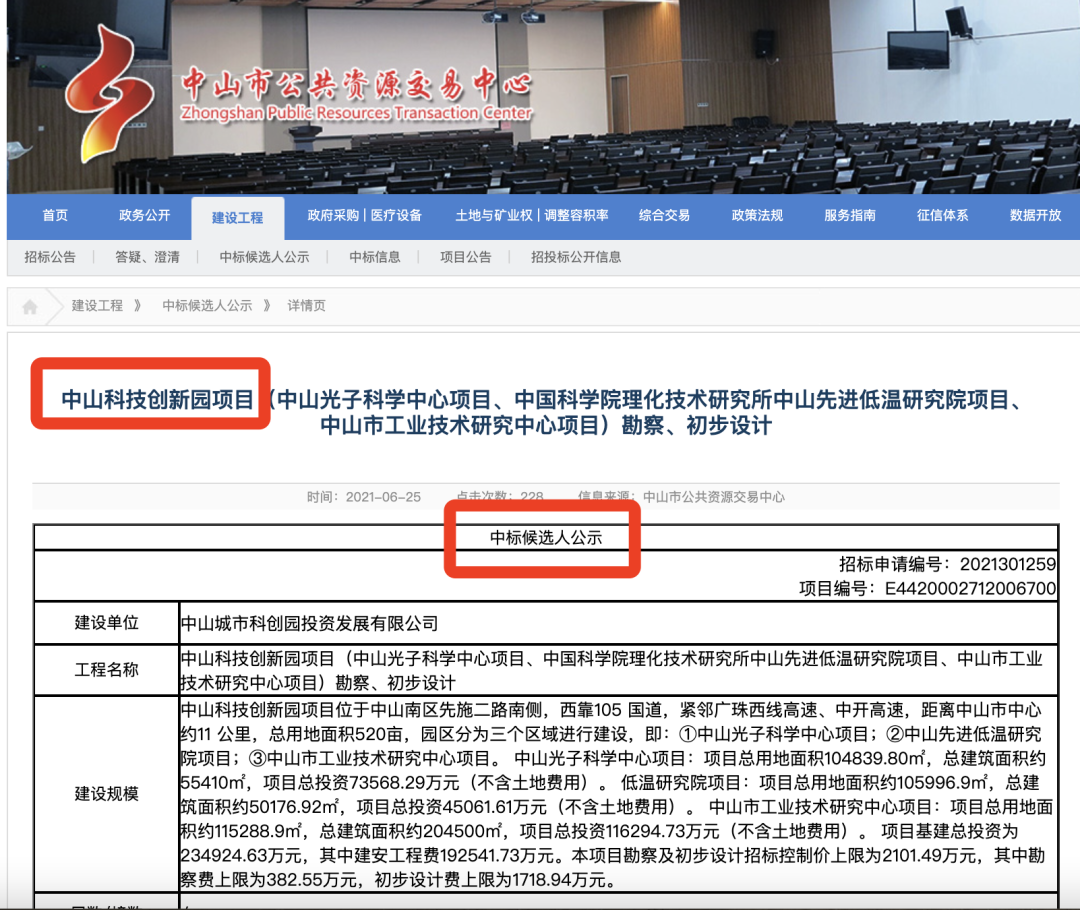Click the date 时间: 2021-06-25
This screenshot has width=1080, height=910.
(364, 497)
